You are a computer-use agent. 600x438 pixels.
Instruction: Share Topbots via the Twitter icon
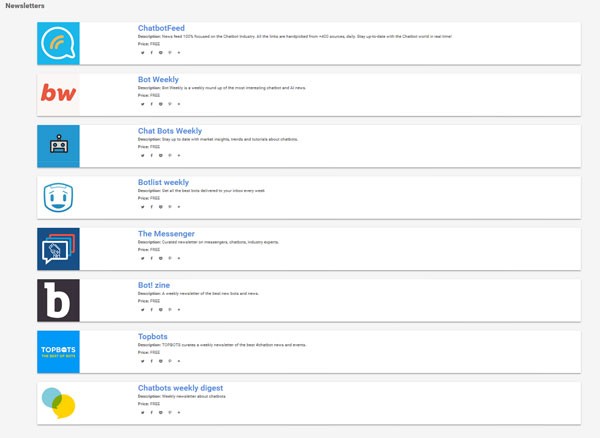(x=142, y=361)
